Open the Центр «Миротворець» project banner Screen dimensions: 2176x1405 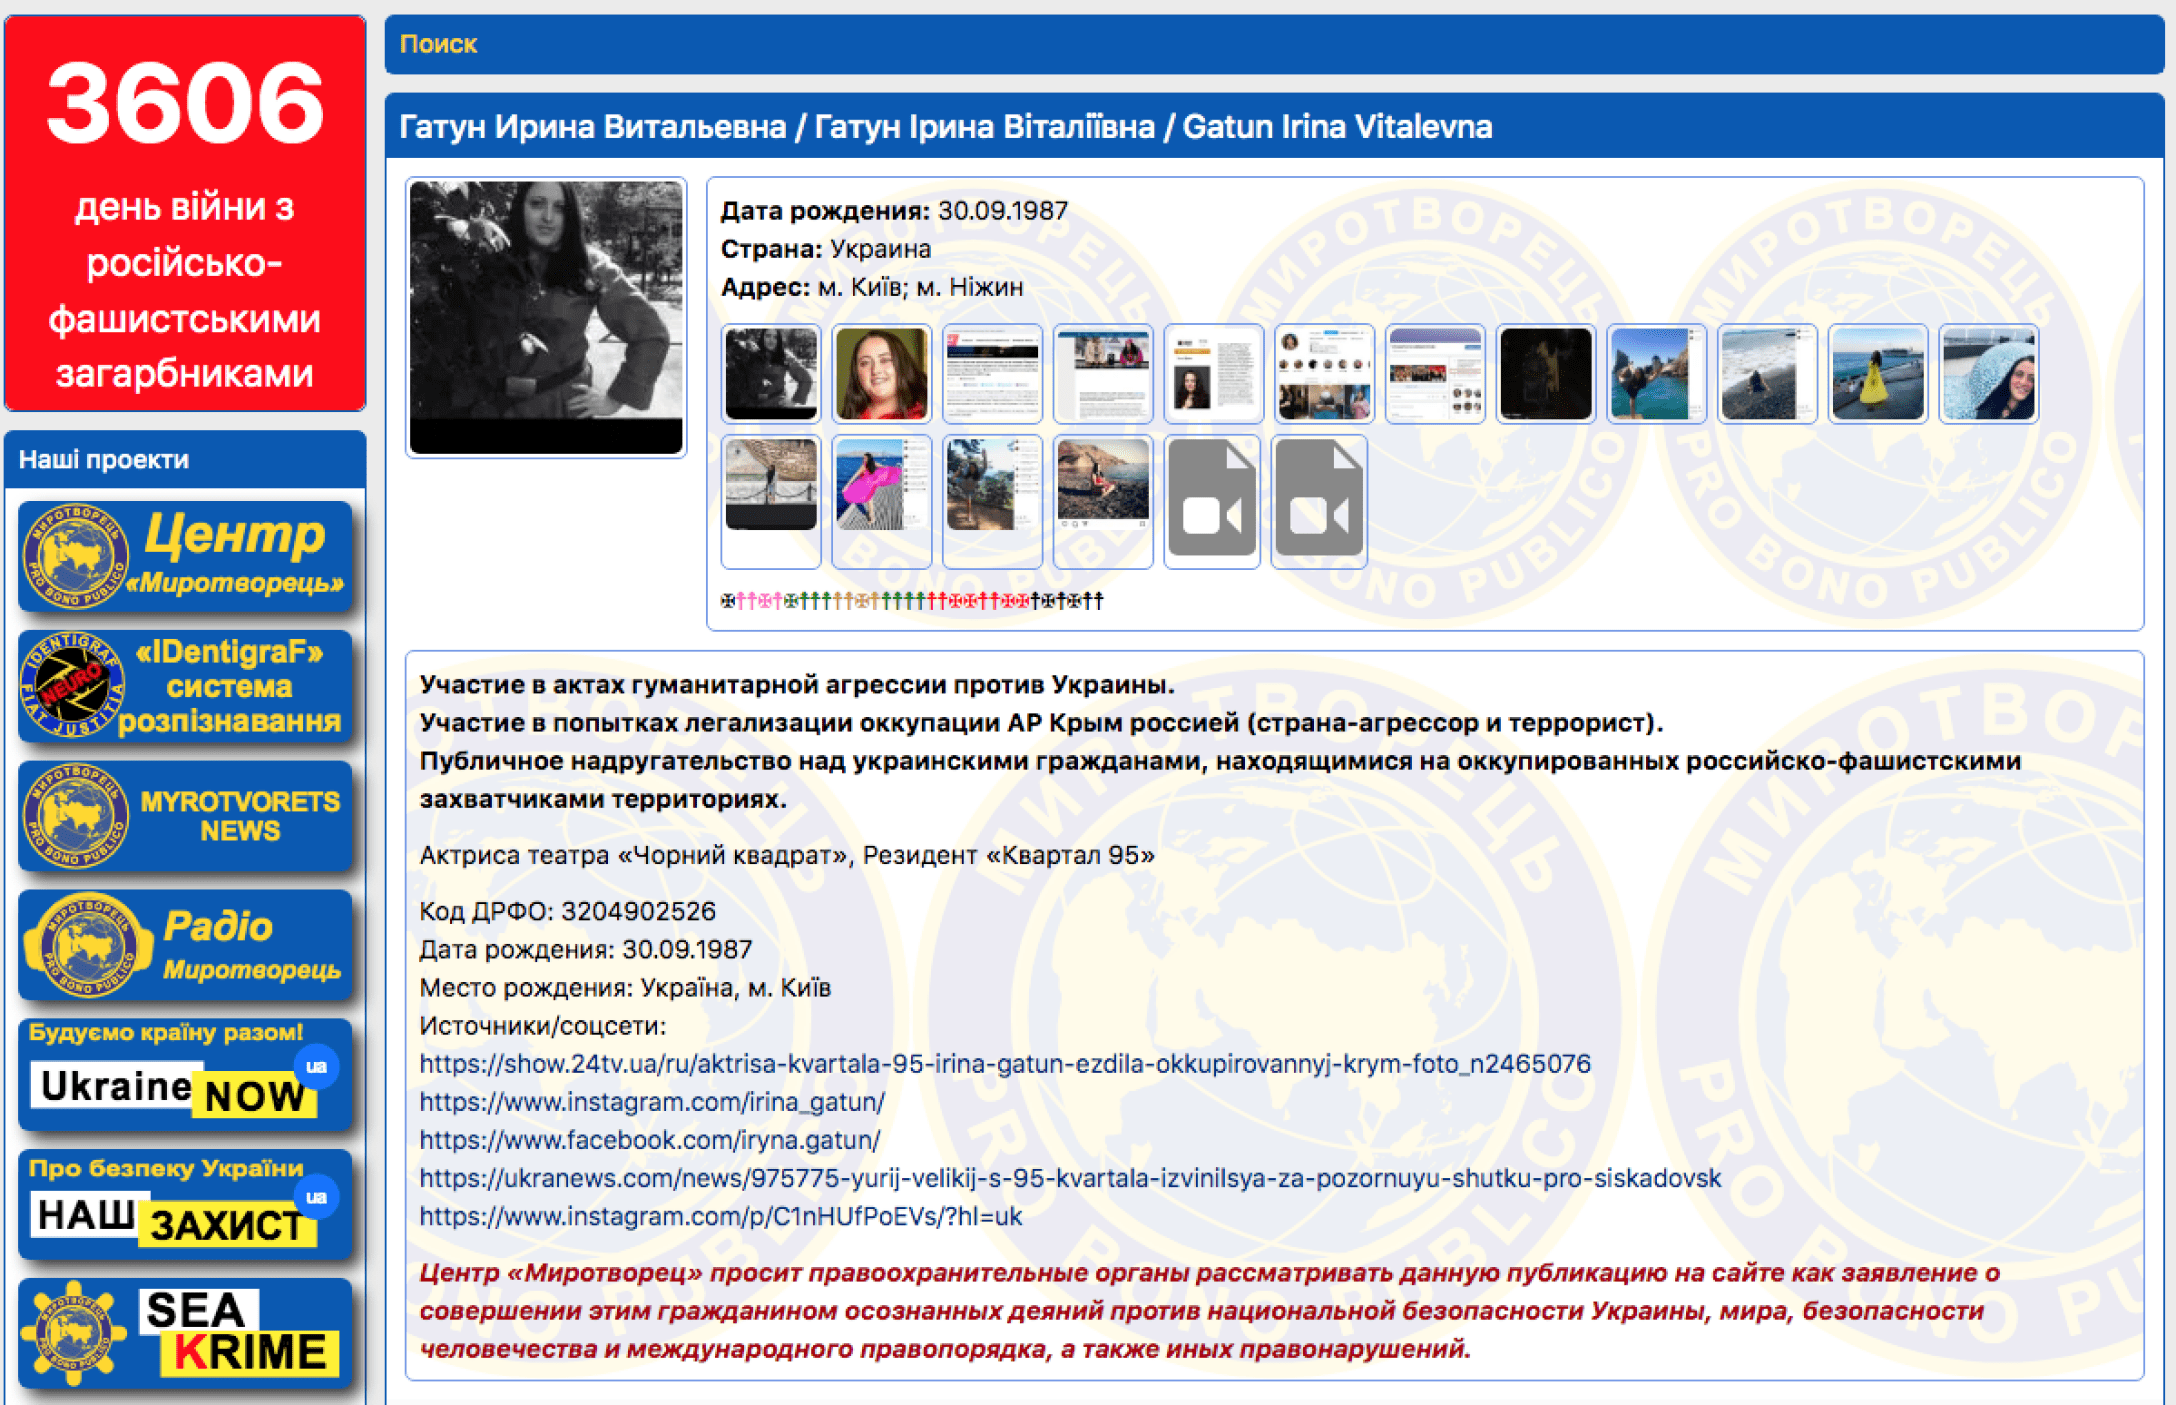point(185,556)
